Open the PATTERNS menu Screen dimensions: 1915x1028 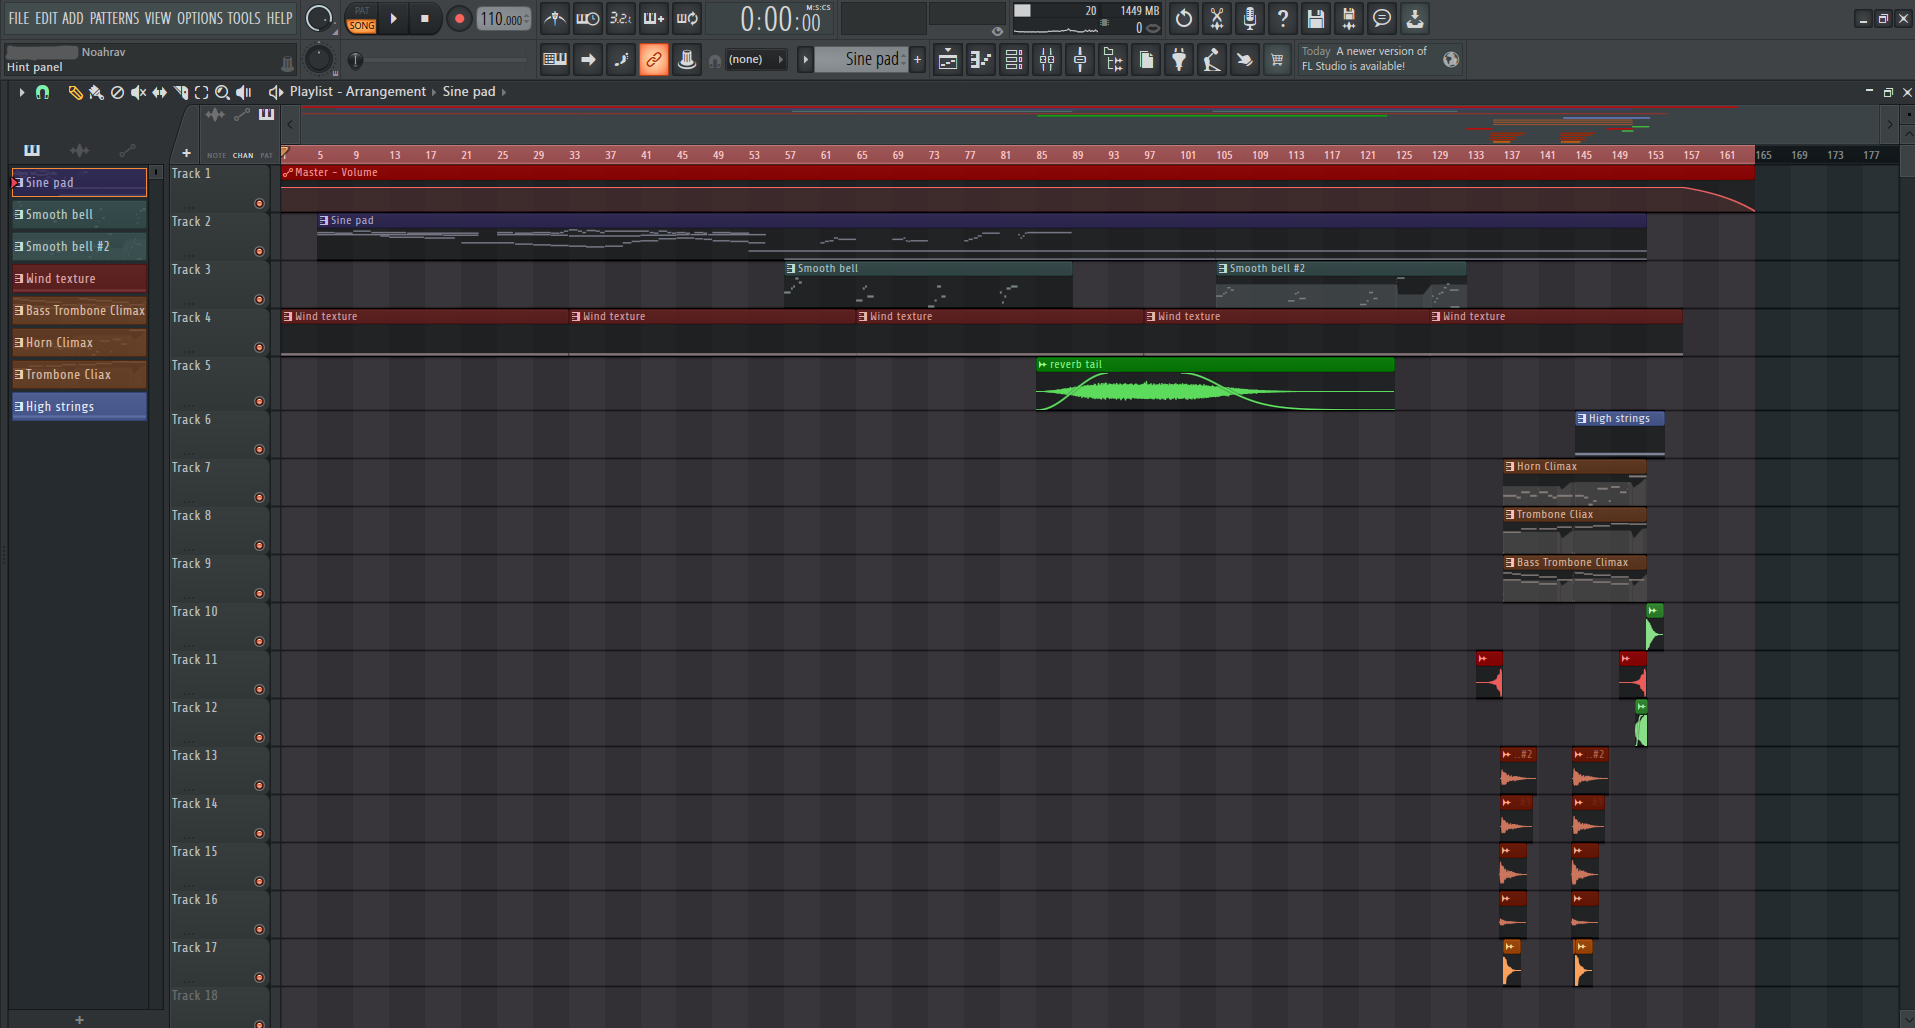coord(114,18)
